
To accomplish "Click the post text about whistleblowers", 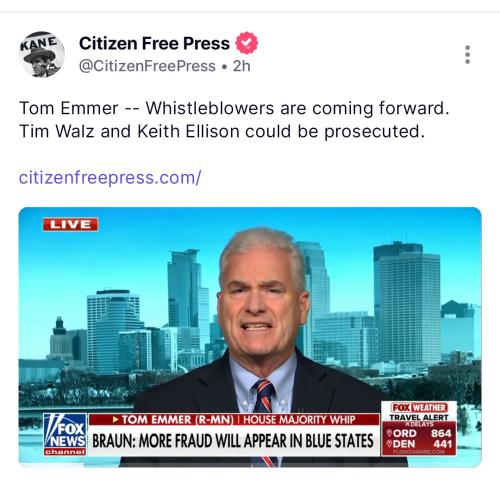I will point(234,120).
